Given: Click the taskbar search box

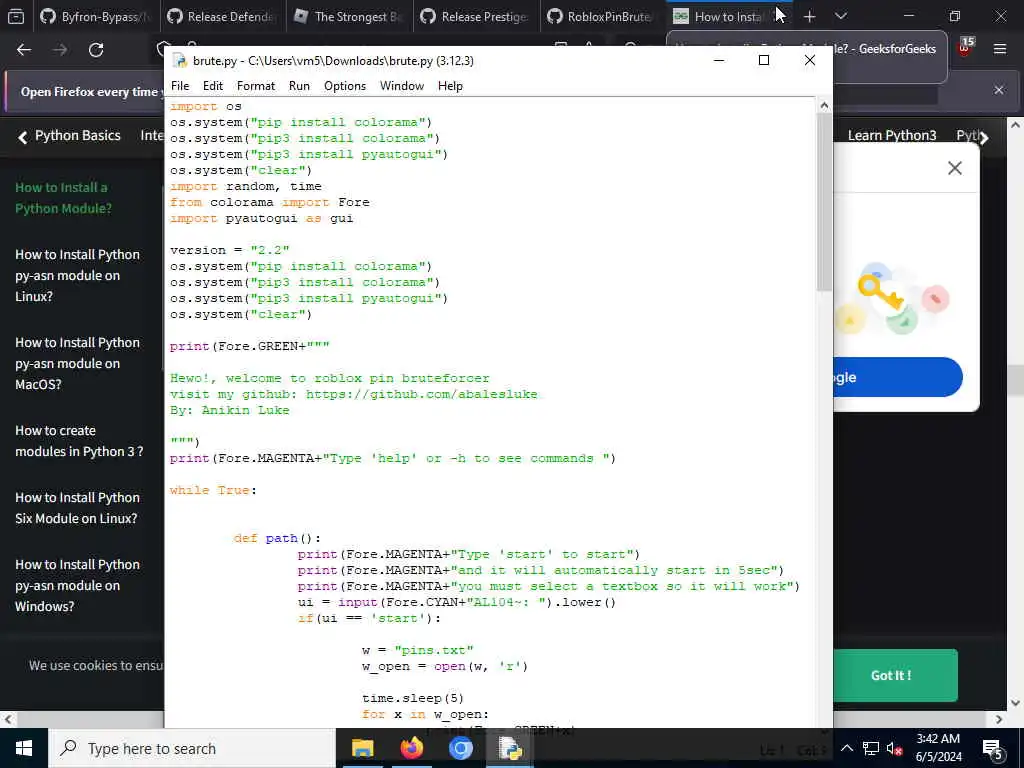Looking at the screenshot, I should [192, 748].
